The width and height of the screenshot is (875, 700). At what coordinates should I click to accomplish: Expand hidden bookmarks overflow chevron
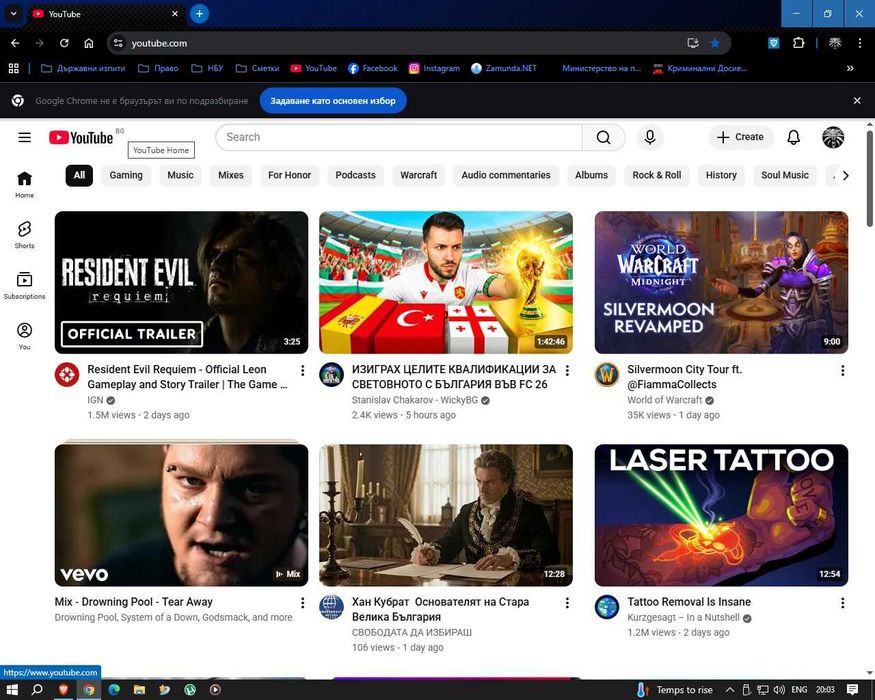[x=850, y=69]
